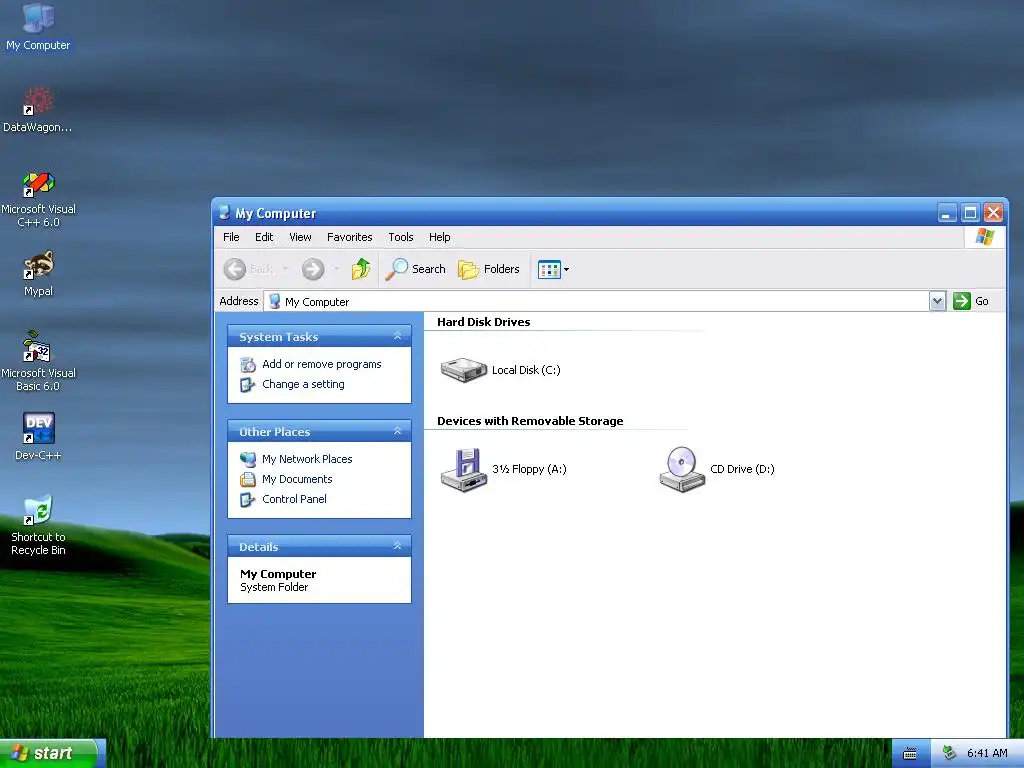Collapse the System Tasks panel
The height and width of the screenshot is (768, 1024).
point(397,336)
